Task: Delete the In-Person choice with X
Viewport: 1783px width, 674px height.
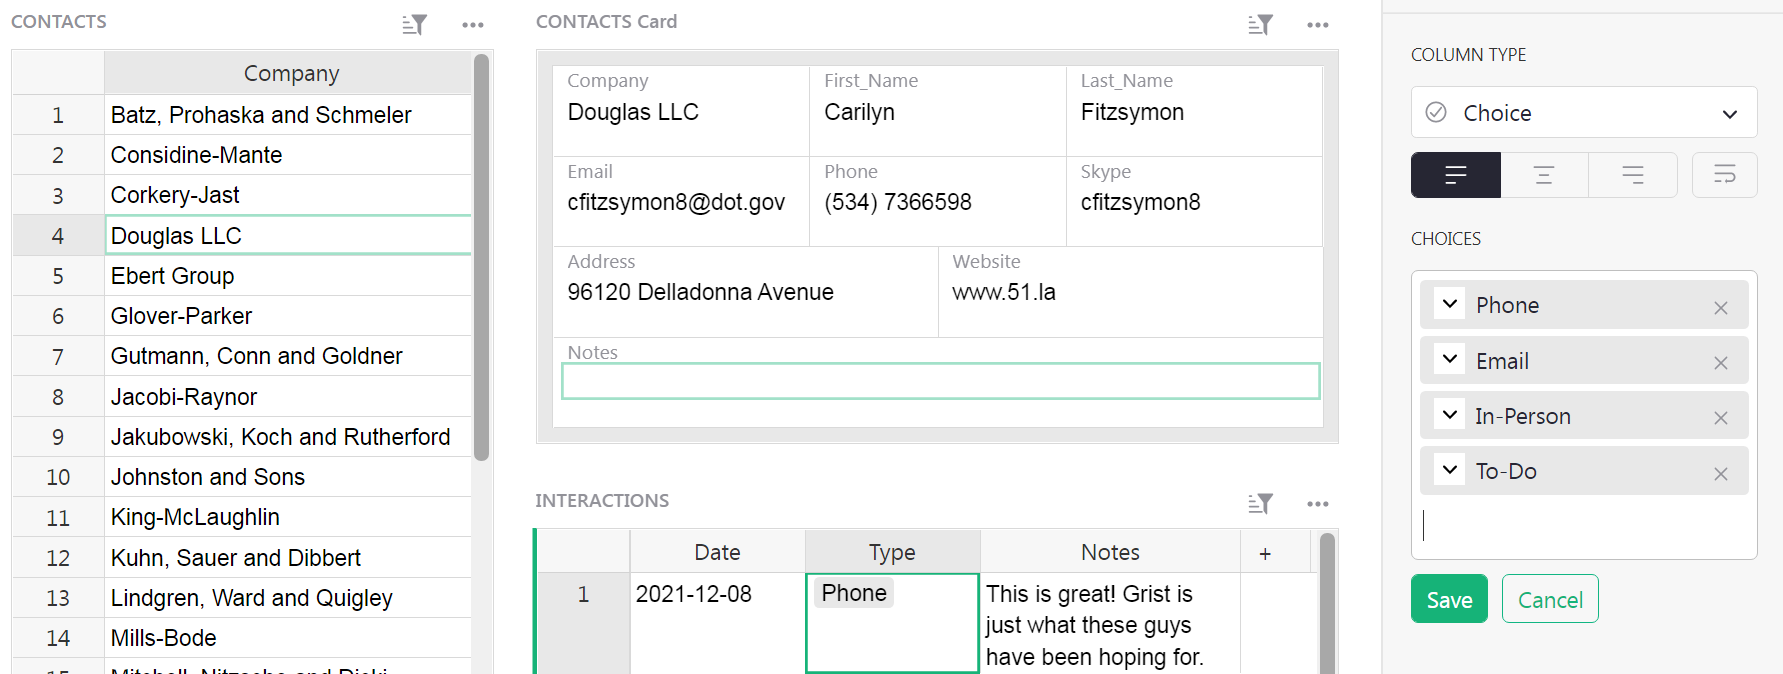Action: pos(1720,418)
